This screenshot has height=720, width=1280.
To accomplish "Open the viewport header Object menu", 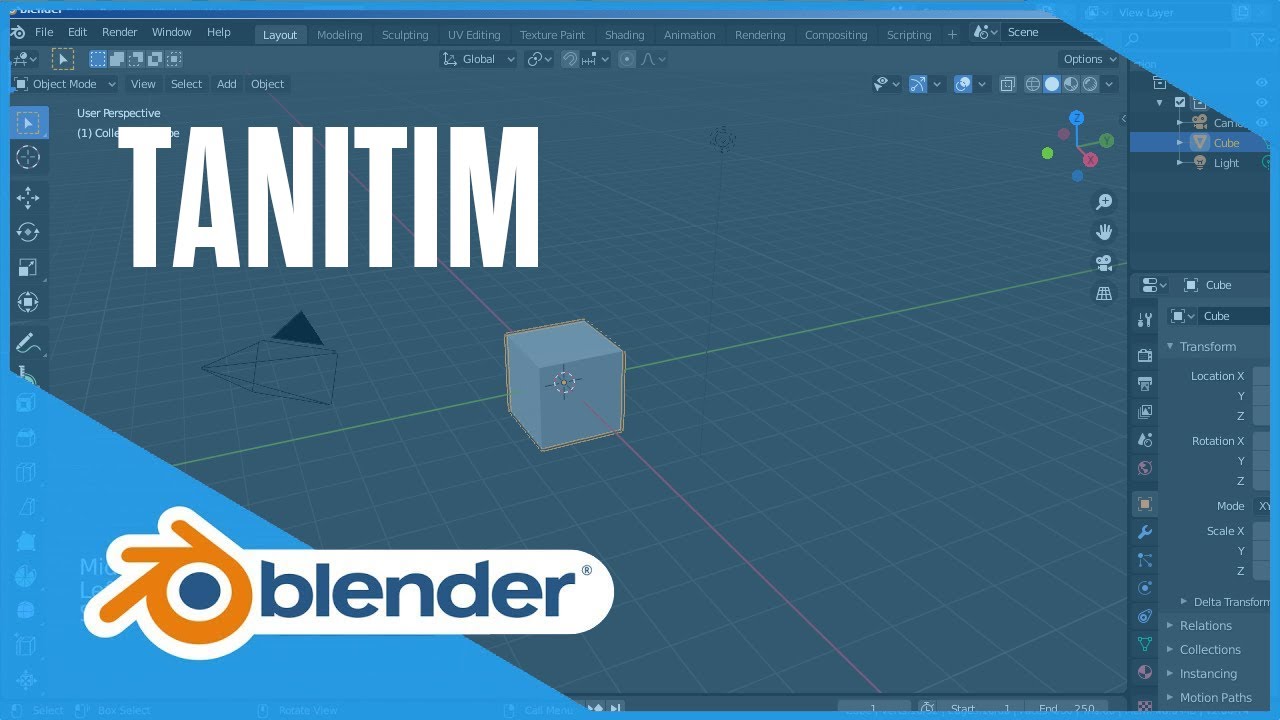I will click(267, 84).
